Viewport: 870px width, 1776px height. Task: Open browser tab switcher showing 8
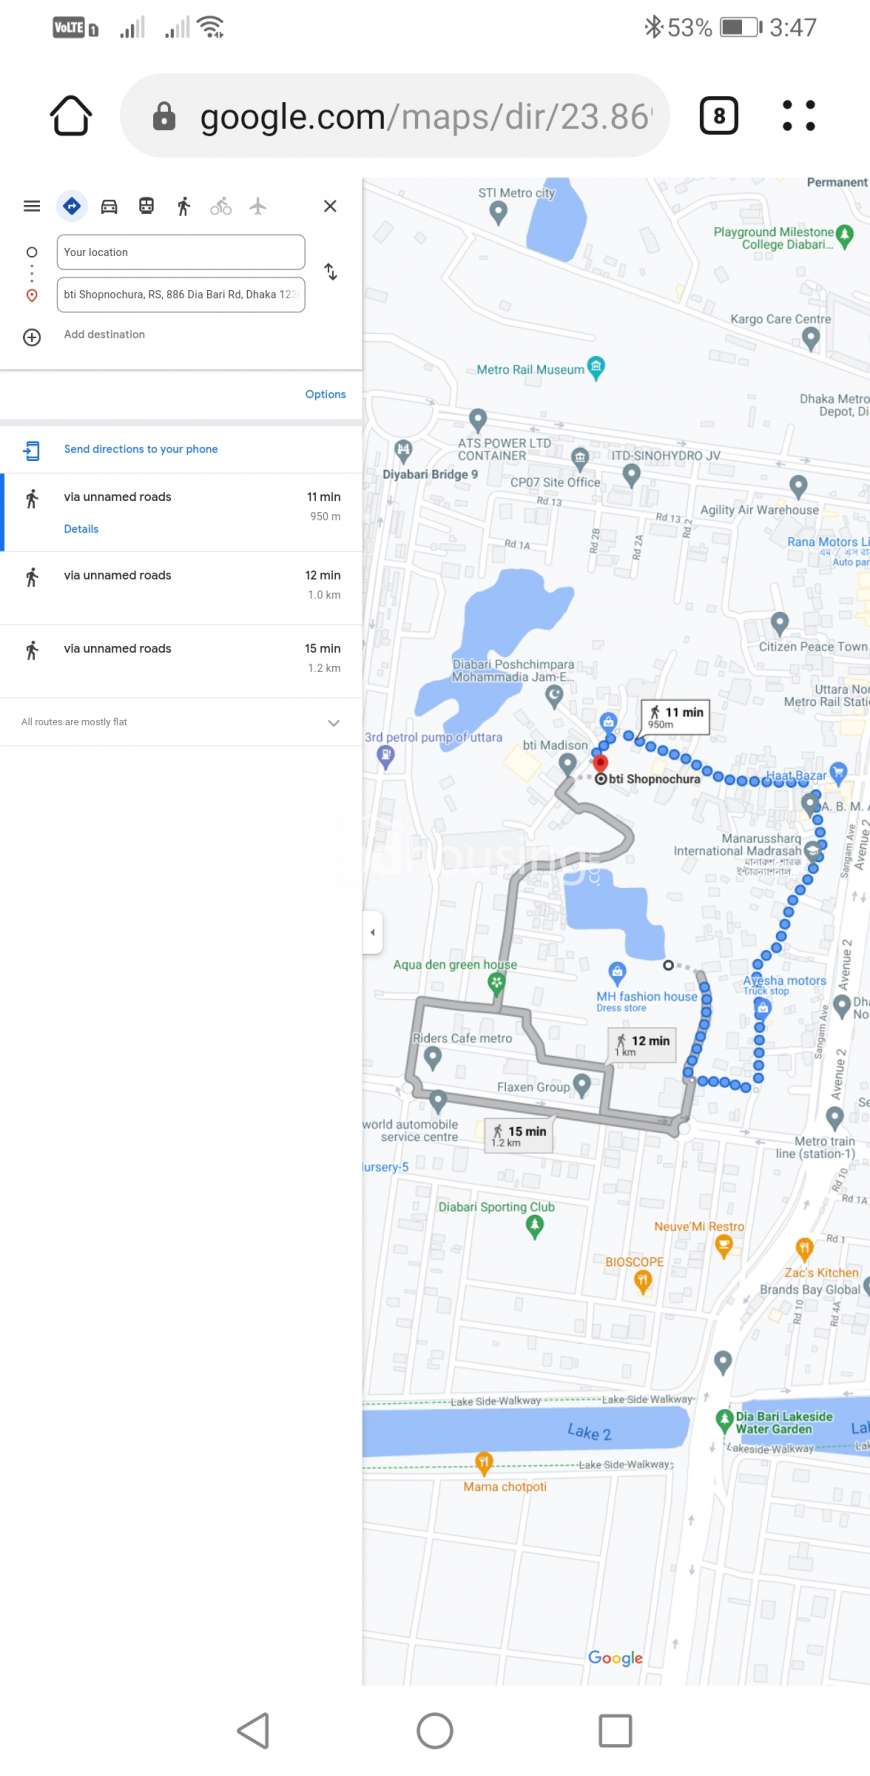pyautogui.click(x=719, y=116)
